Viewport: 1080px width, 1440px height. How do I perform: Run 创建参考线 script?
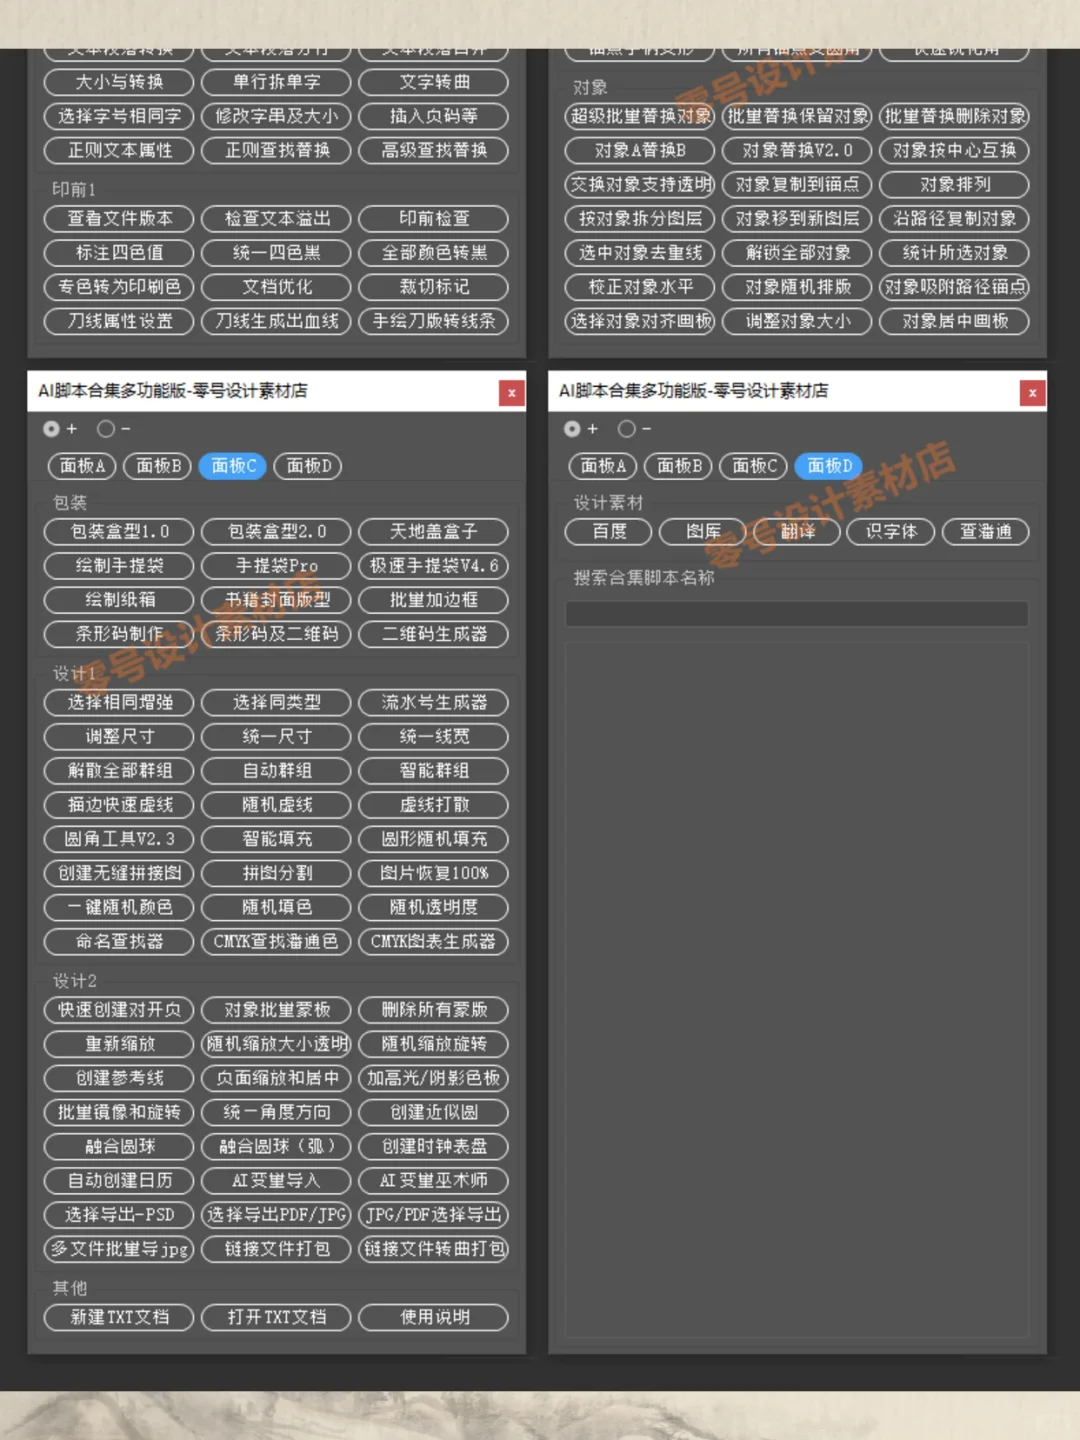tap(120, 1078)
